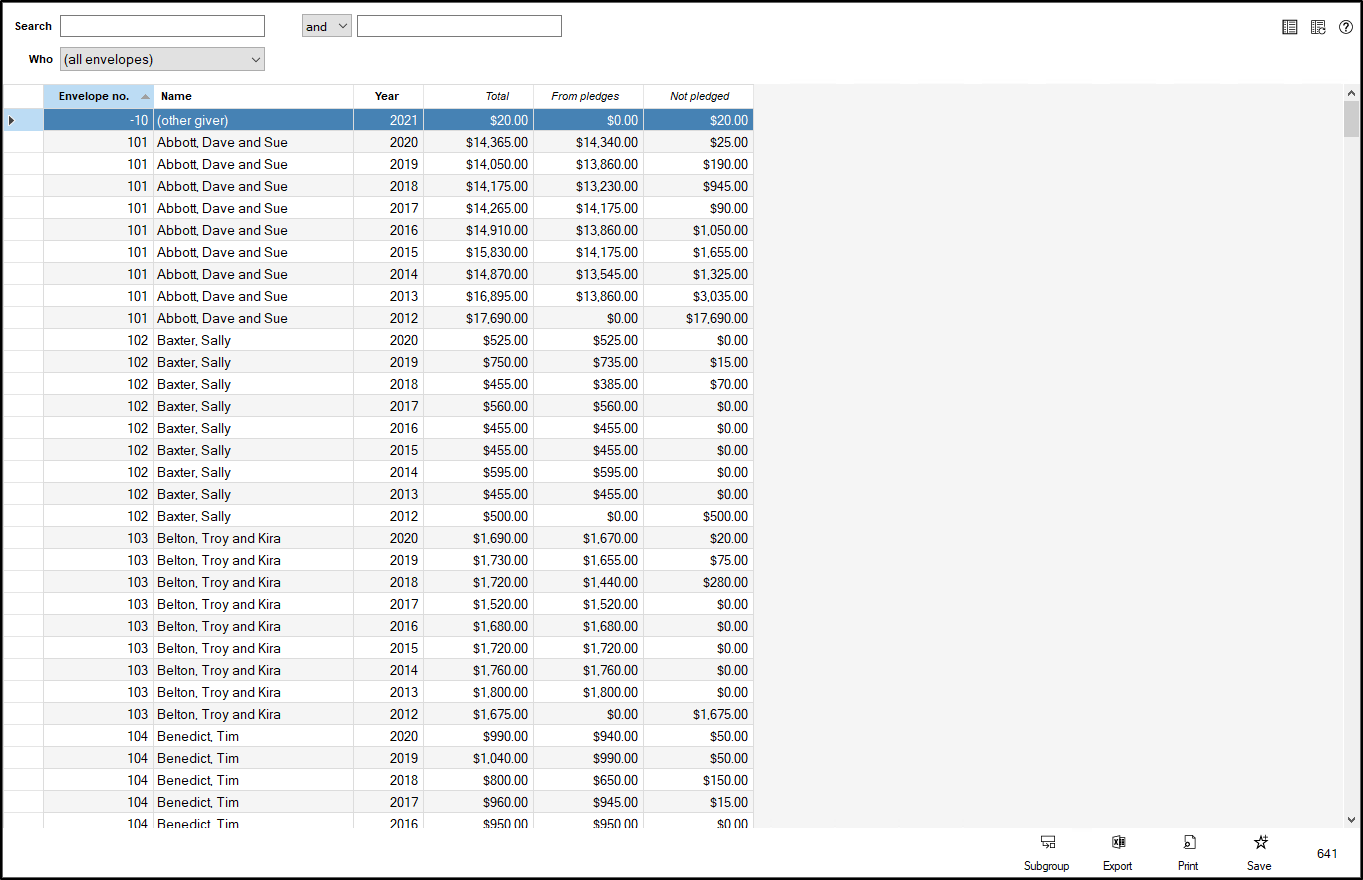Expand the Who envelopes dropdown
Viewport: 1363px width, 880px height.
[162, 60]
